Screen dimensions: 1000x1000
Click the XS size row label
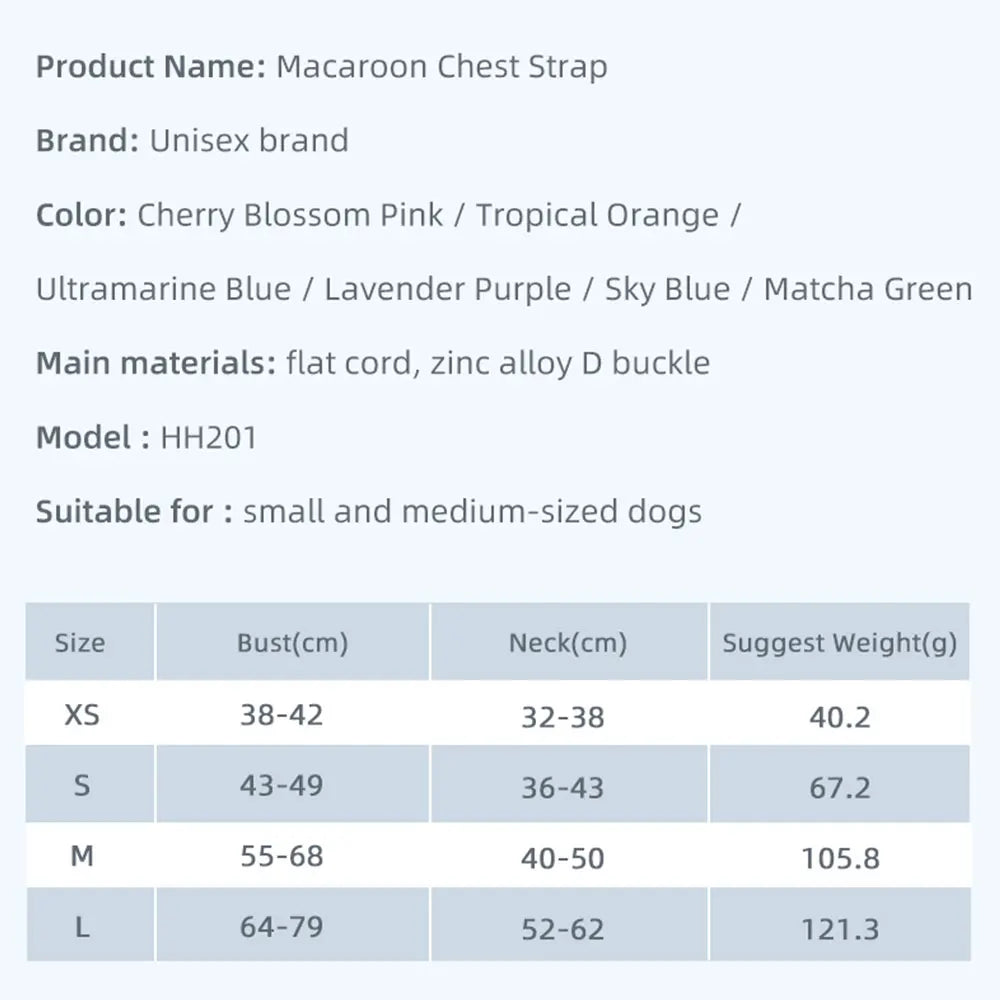point(82,715)
